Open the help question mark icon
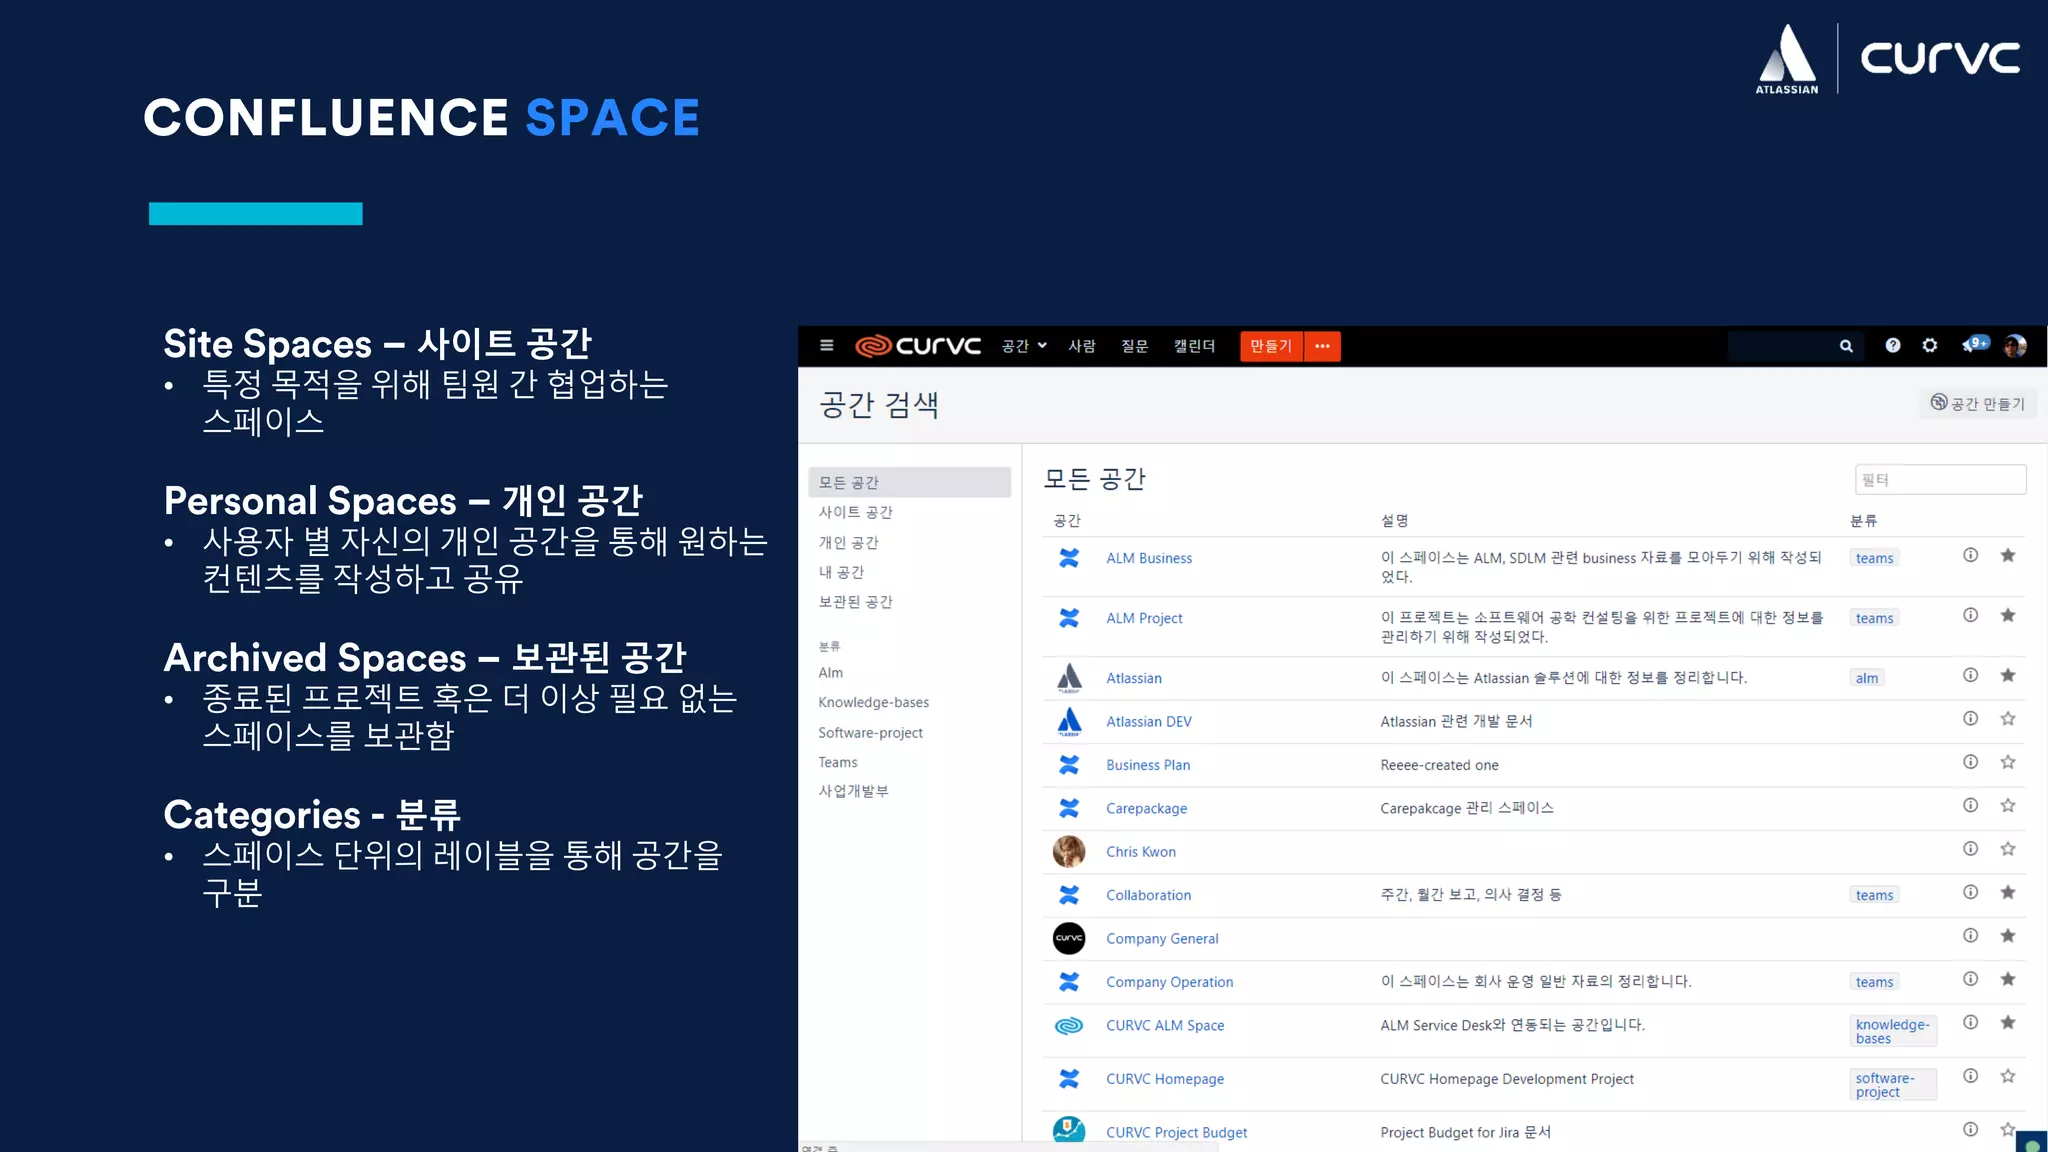Screen dimensions: 2048x1152 (1892, 345)
